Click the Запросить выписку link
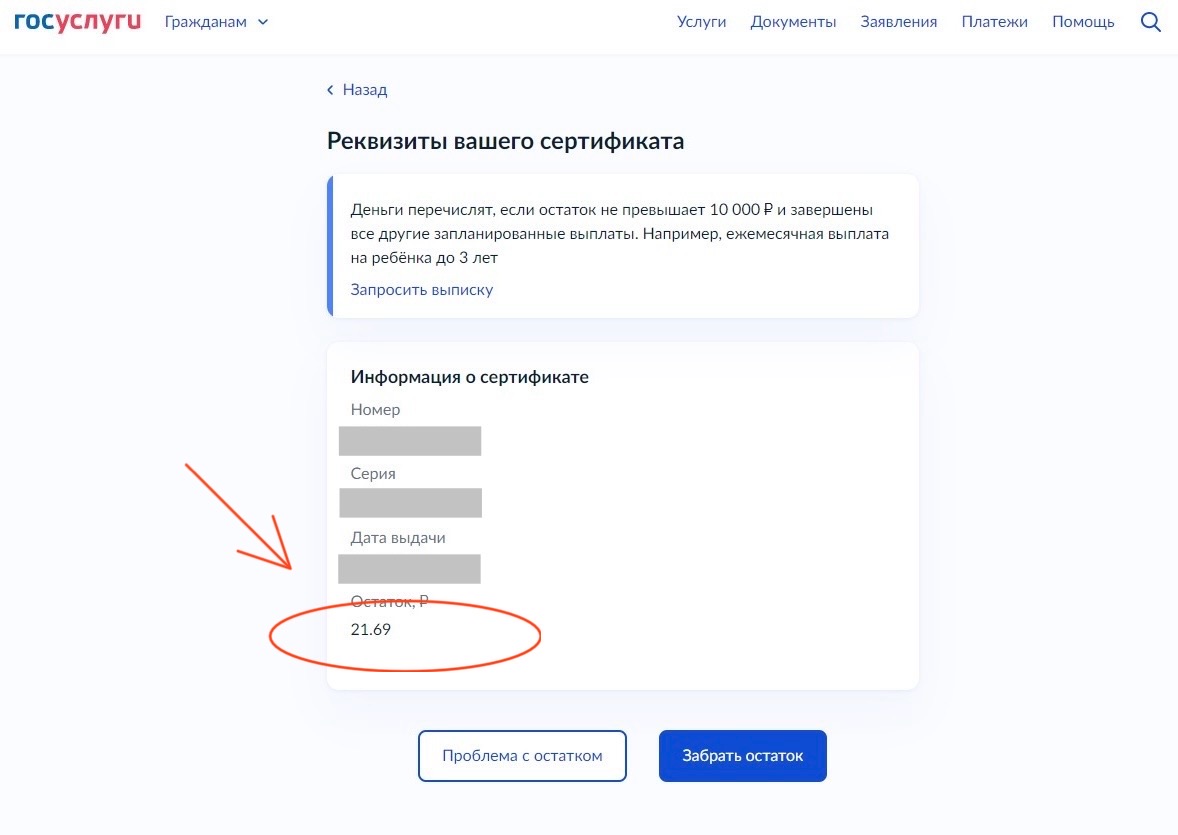This screenshot has width=1178, height=835. (421, 289)
